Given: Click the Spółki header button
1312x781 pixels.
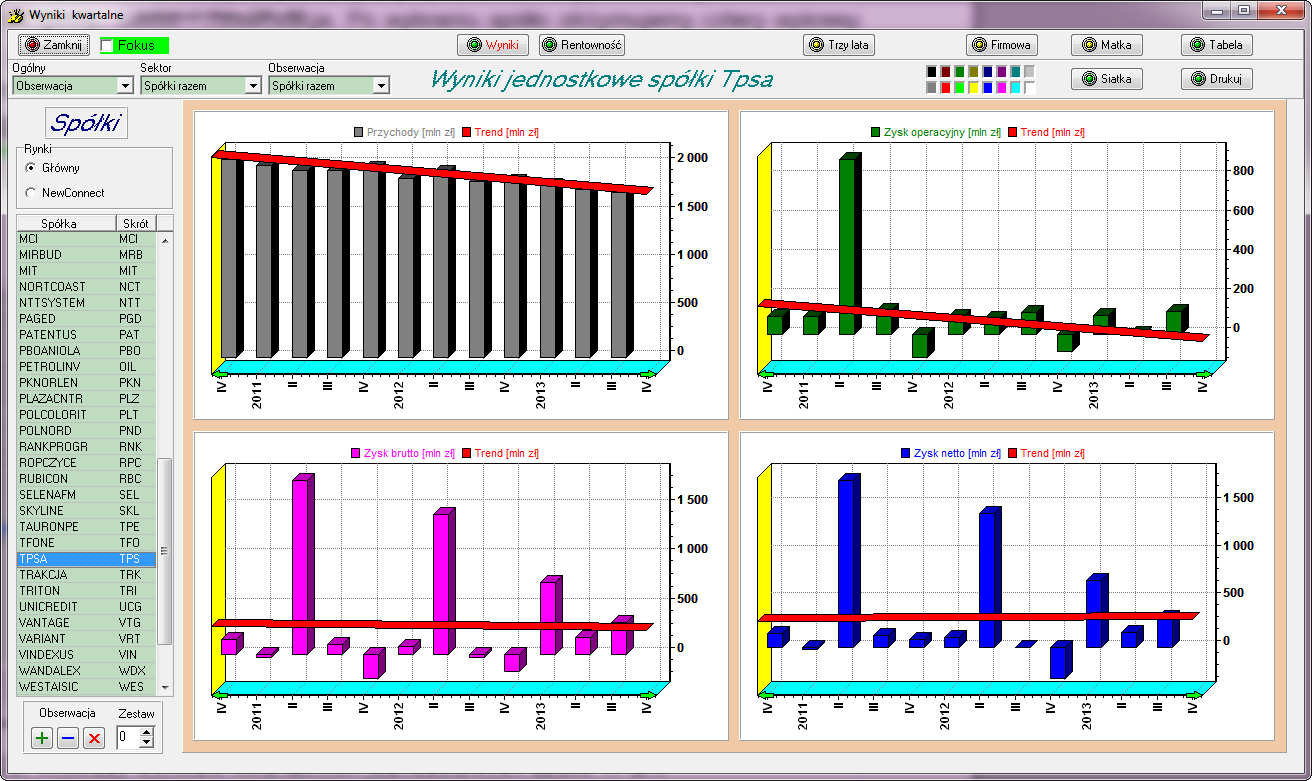Looking at the screenshot, I should point(87,123).
